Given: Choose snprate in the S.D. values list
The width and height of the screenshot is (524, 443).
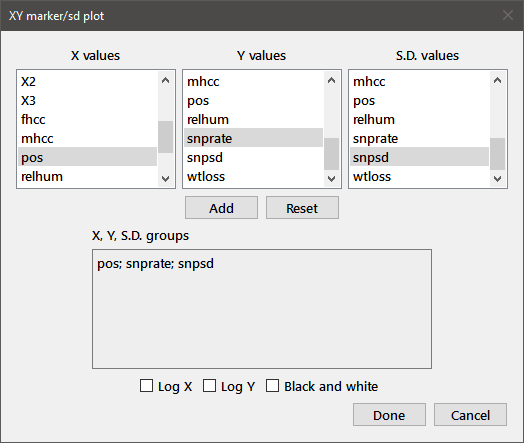Looking at the screenshot, I should 420,138.
